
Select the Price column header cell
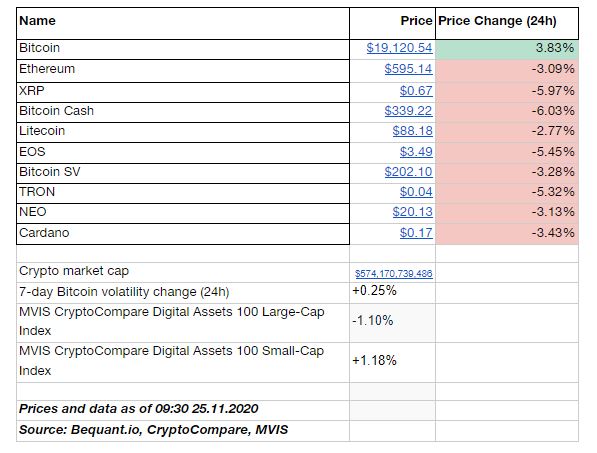tap(393, 24)
